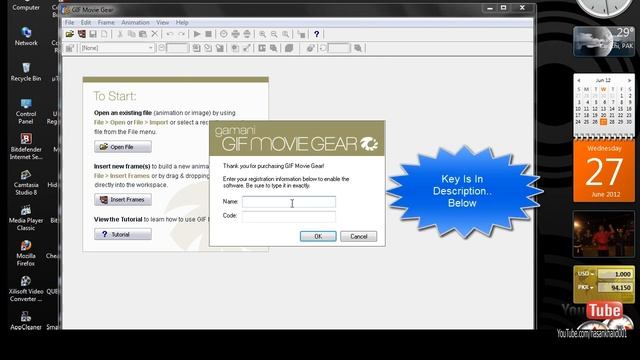Image resolution: width=640 pixels, height=360 pixels.
Task: Select the Xilisoft Video Converter desktop icon
Action: pos(26,289)
